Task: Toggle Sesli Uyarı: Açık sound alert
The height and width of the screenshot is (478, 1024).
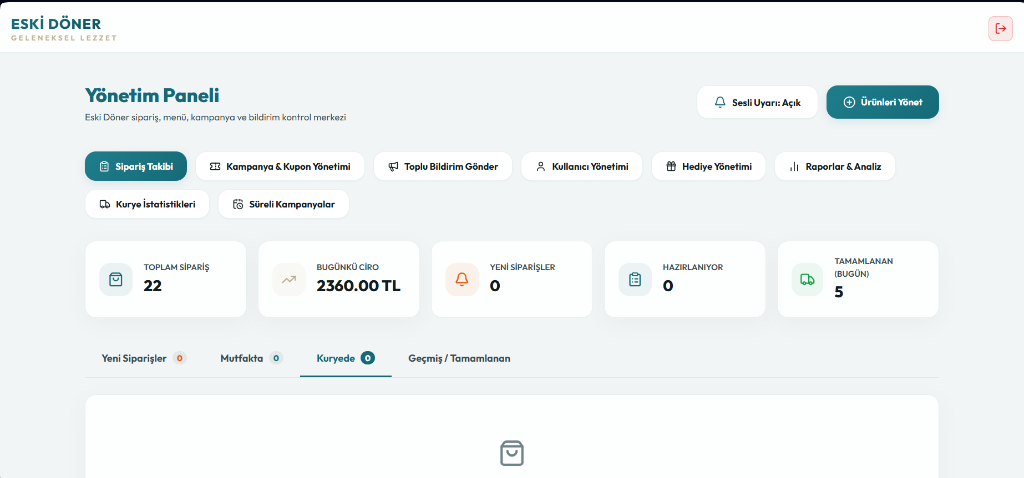Action: tap(757, 103)
